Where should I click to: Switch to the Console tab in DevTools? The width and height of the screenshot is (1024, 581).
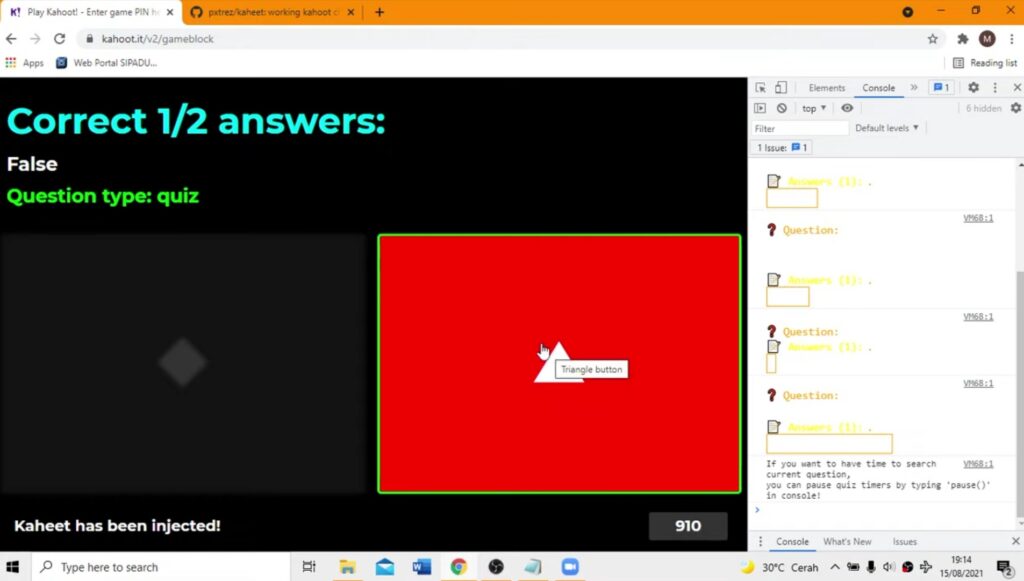point(878,87)
